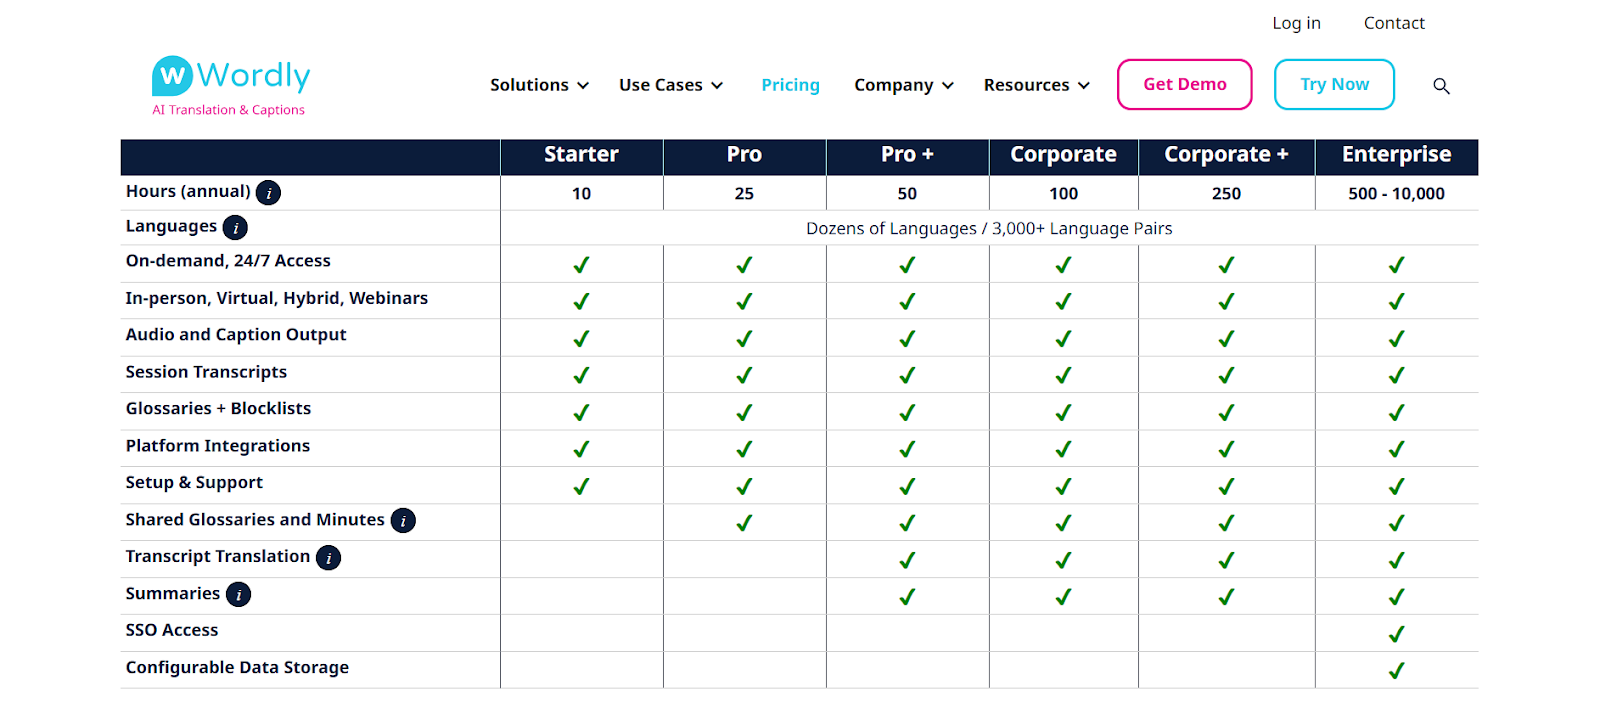Click Corporate checkmark for In-person, Virtual, Hybrid, Webinars
This screenshot has width=1600, height=714.
1063,301
